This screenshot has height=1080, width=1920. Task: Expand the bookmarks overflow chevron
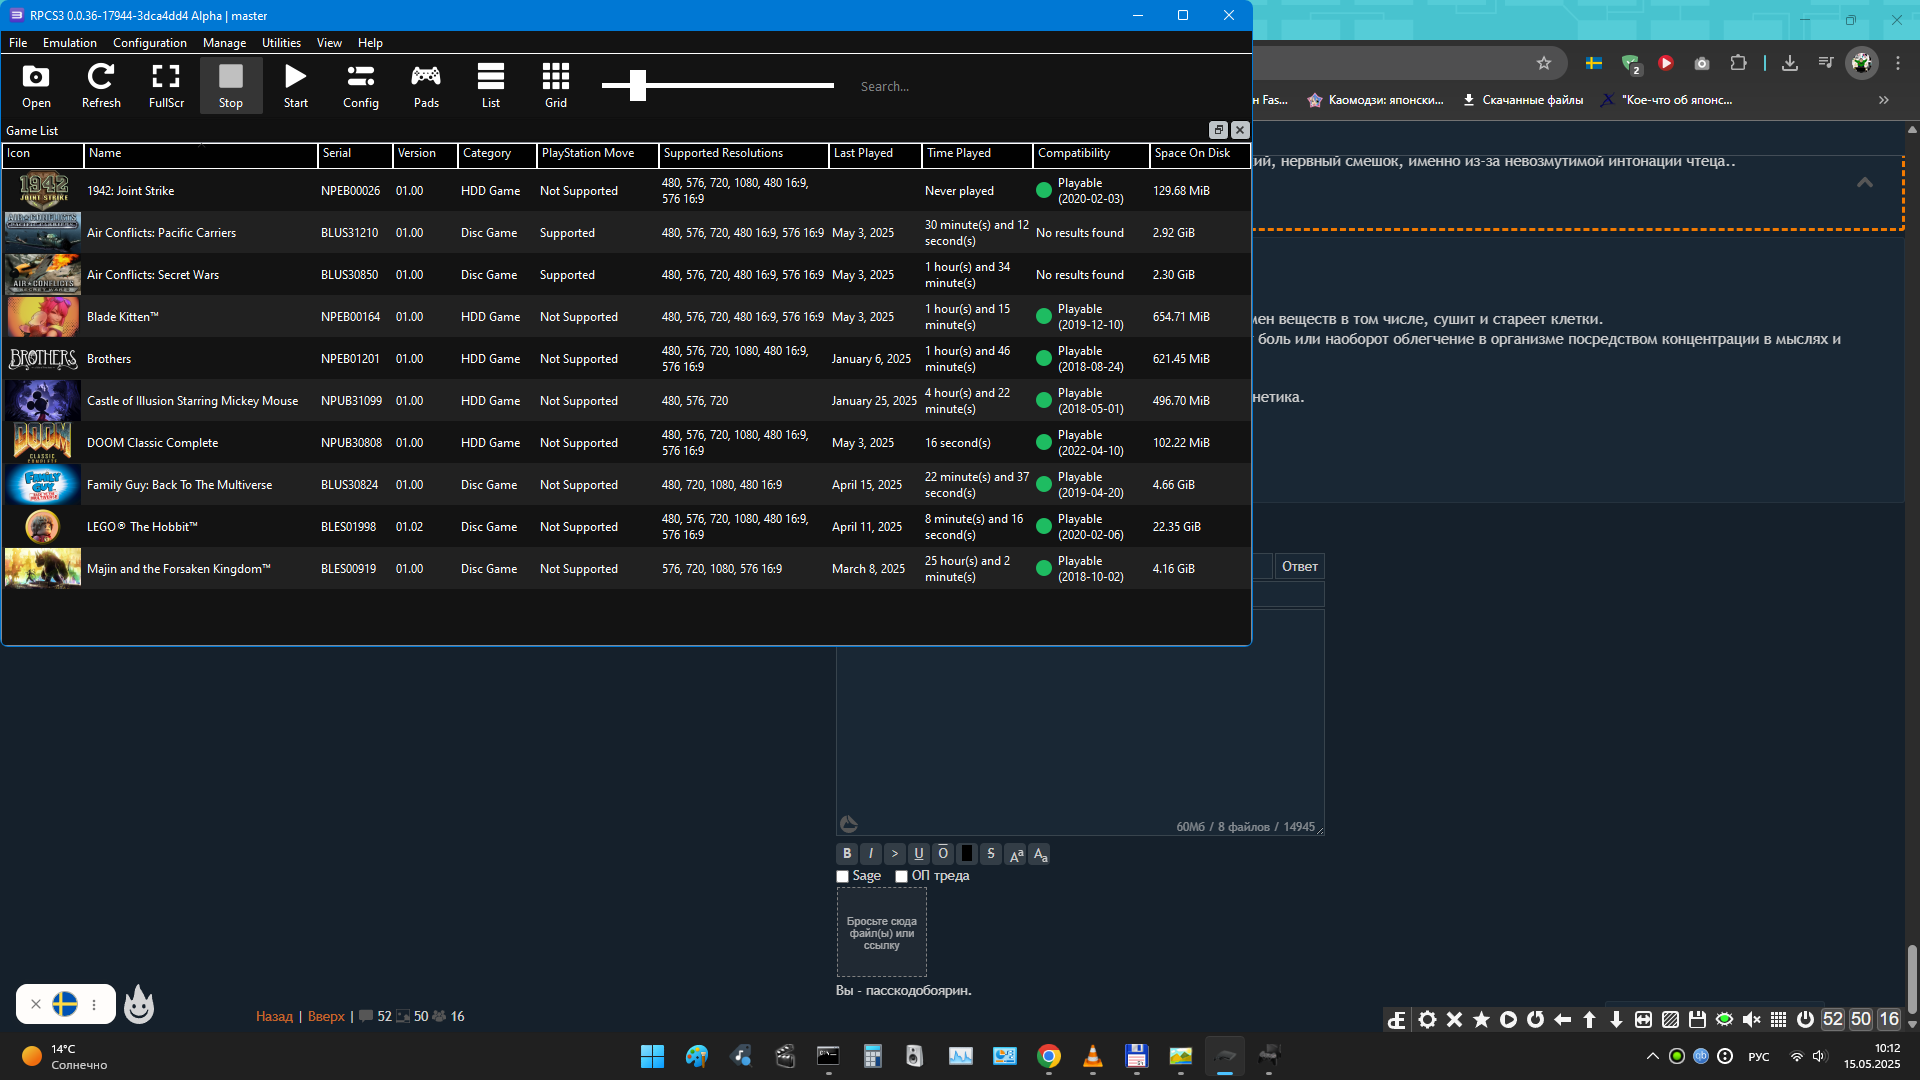(1884, 100)
